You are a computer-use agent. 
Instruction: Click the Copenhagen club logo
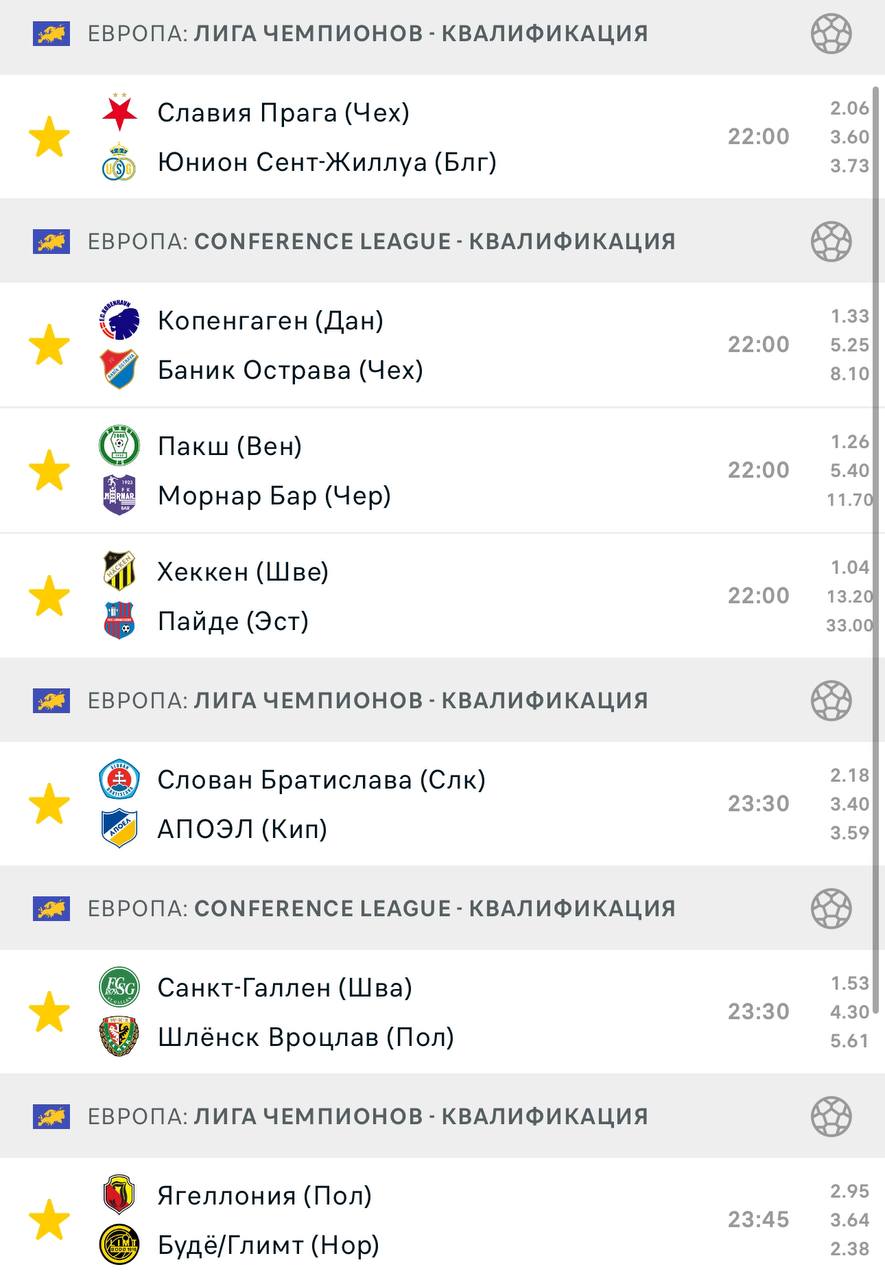point(119,321)
